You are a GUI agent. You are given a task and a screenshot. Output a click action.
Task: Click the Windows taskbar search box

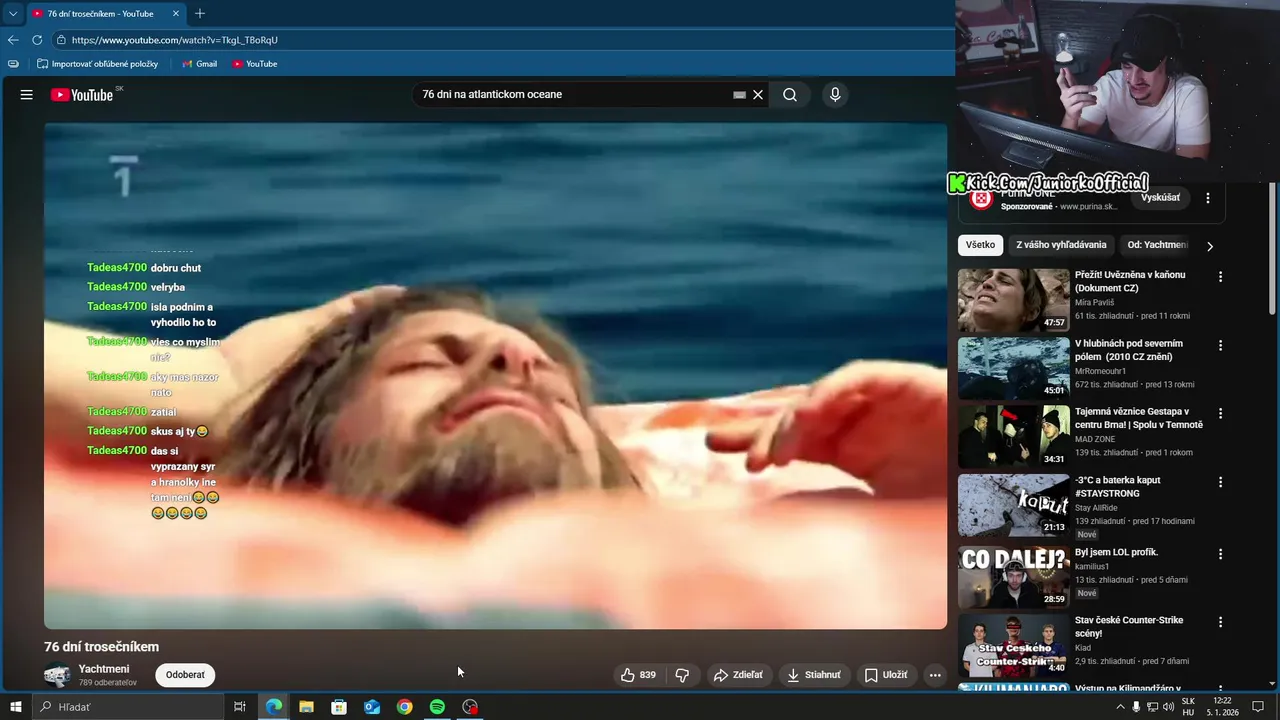pyautogui.click(x=128, y=707)
